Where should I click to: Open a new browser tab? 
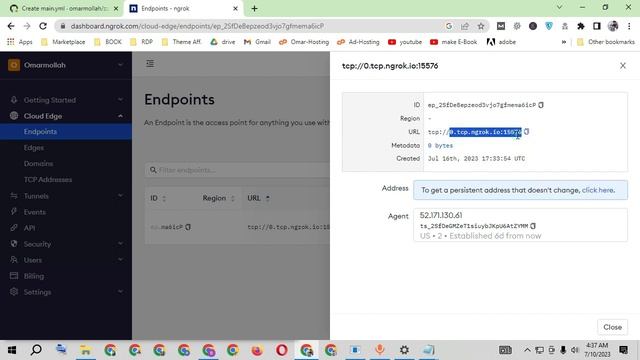point(254,8)
